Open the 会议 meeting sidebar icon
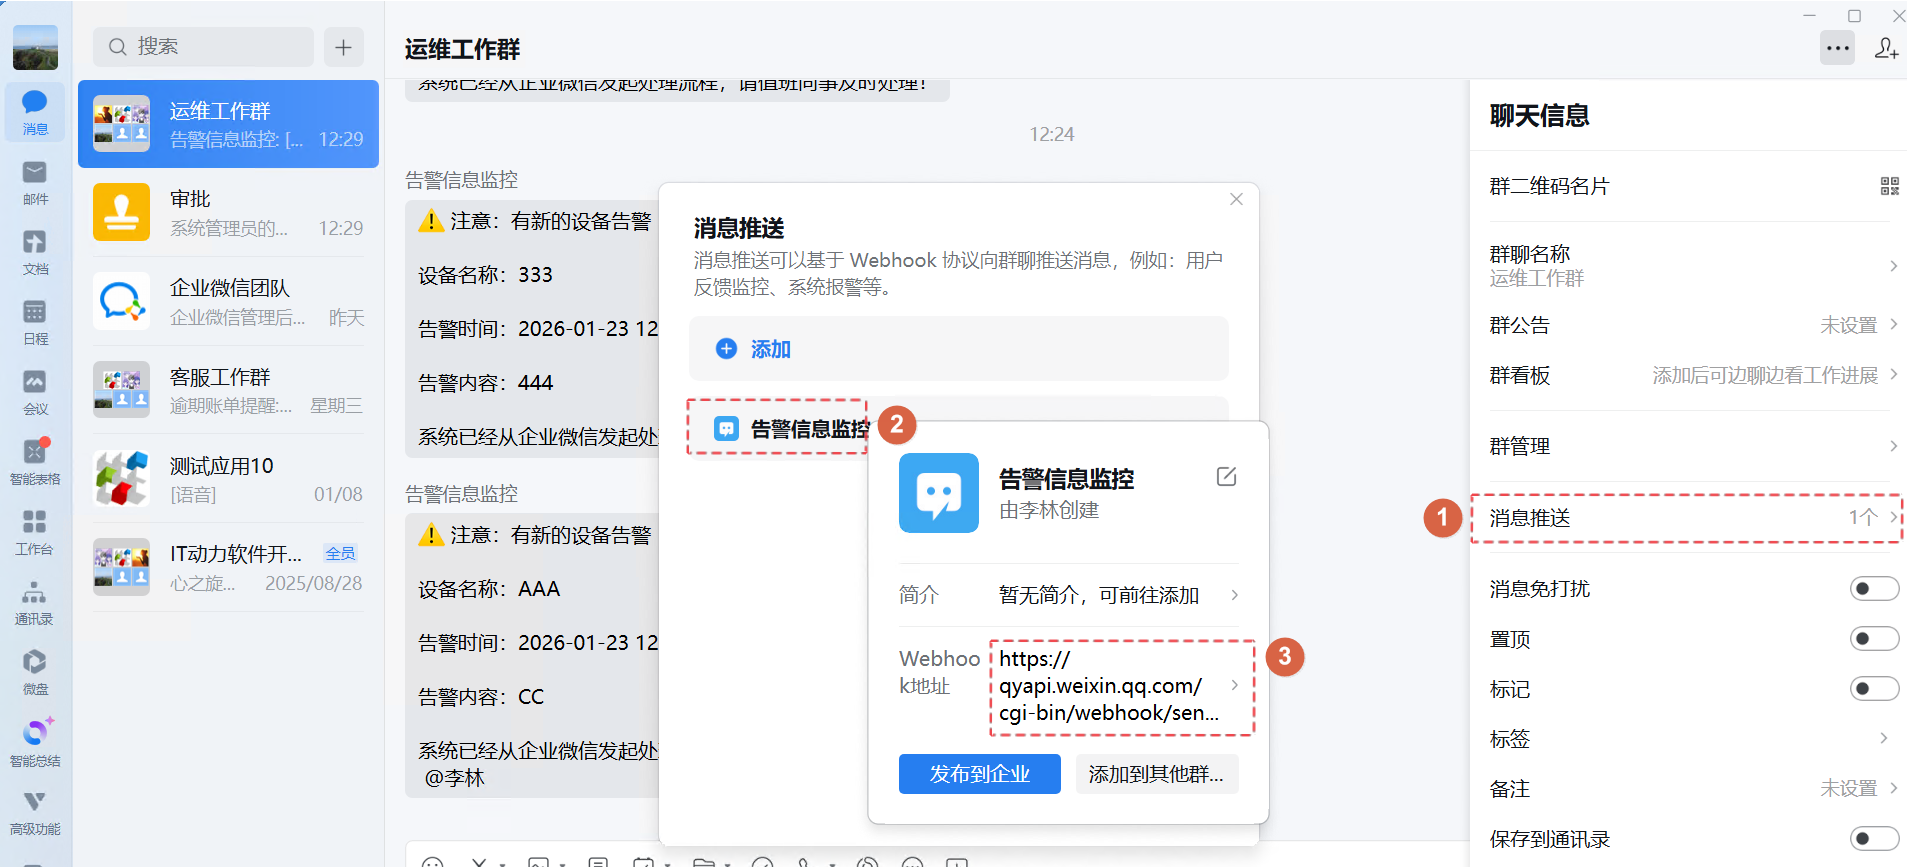 click(x=35, y=392)
